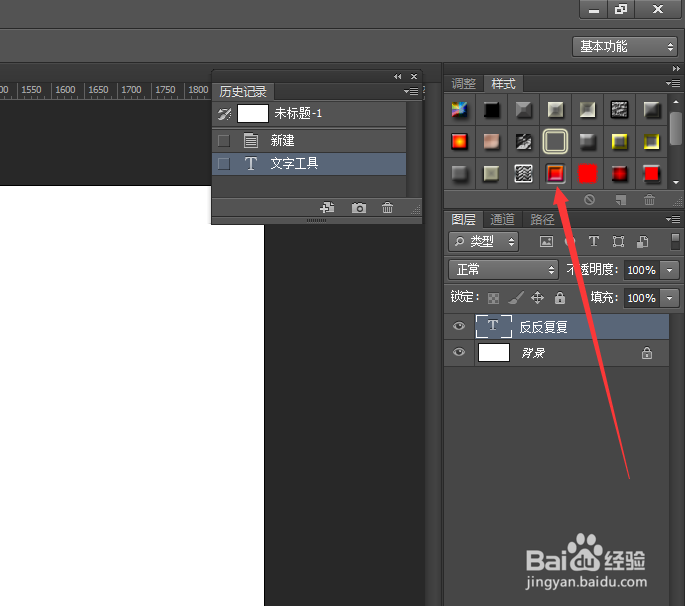Collapse the History panel with double arrows

point(398,76)
